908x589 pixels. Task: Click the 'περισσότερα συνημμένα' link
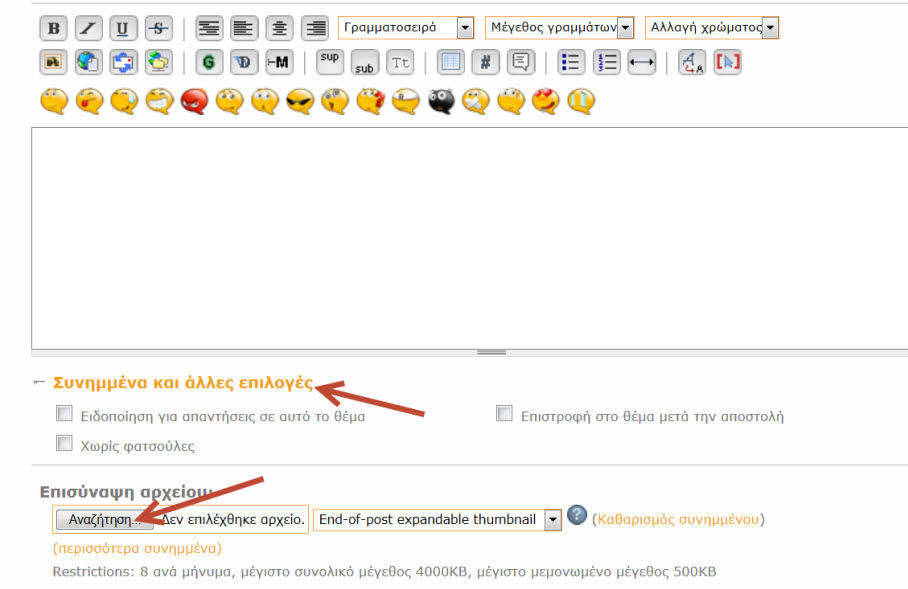[137, 548]
